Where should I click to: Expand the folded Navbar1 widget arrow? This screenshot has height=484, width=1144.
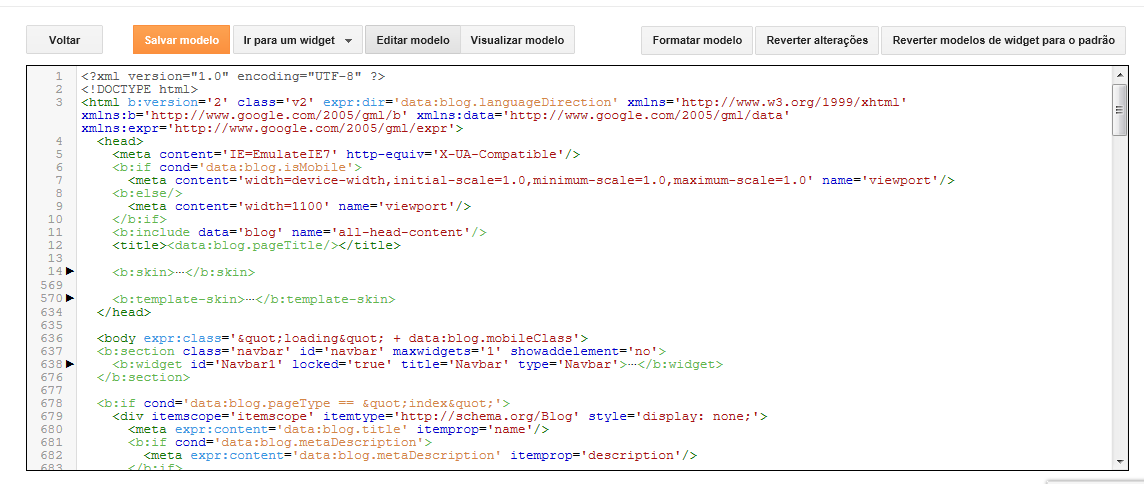click(70, 364)
